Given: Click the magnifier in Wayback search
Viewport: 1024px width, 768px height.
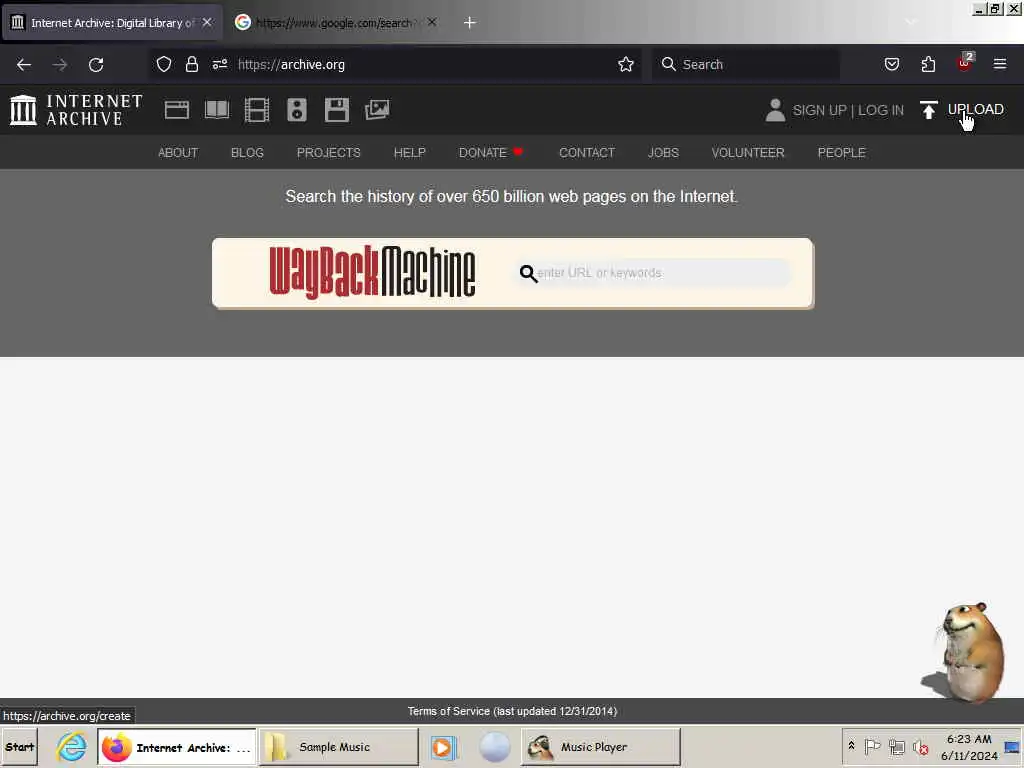Looking at the screenshot, I should tap(528, 273).
